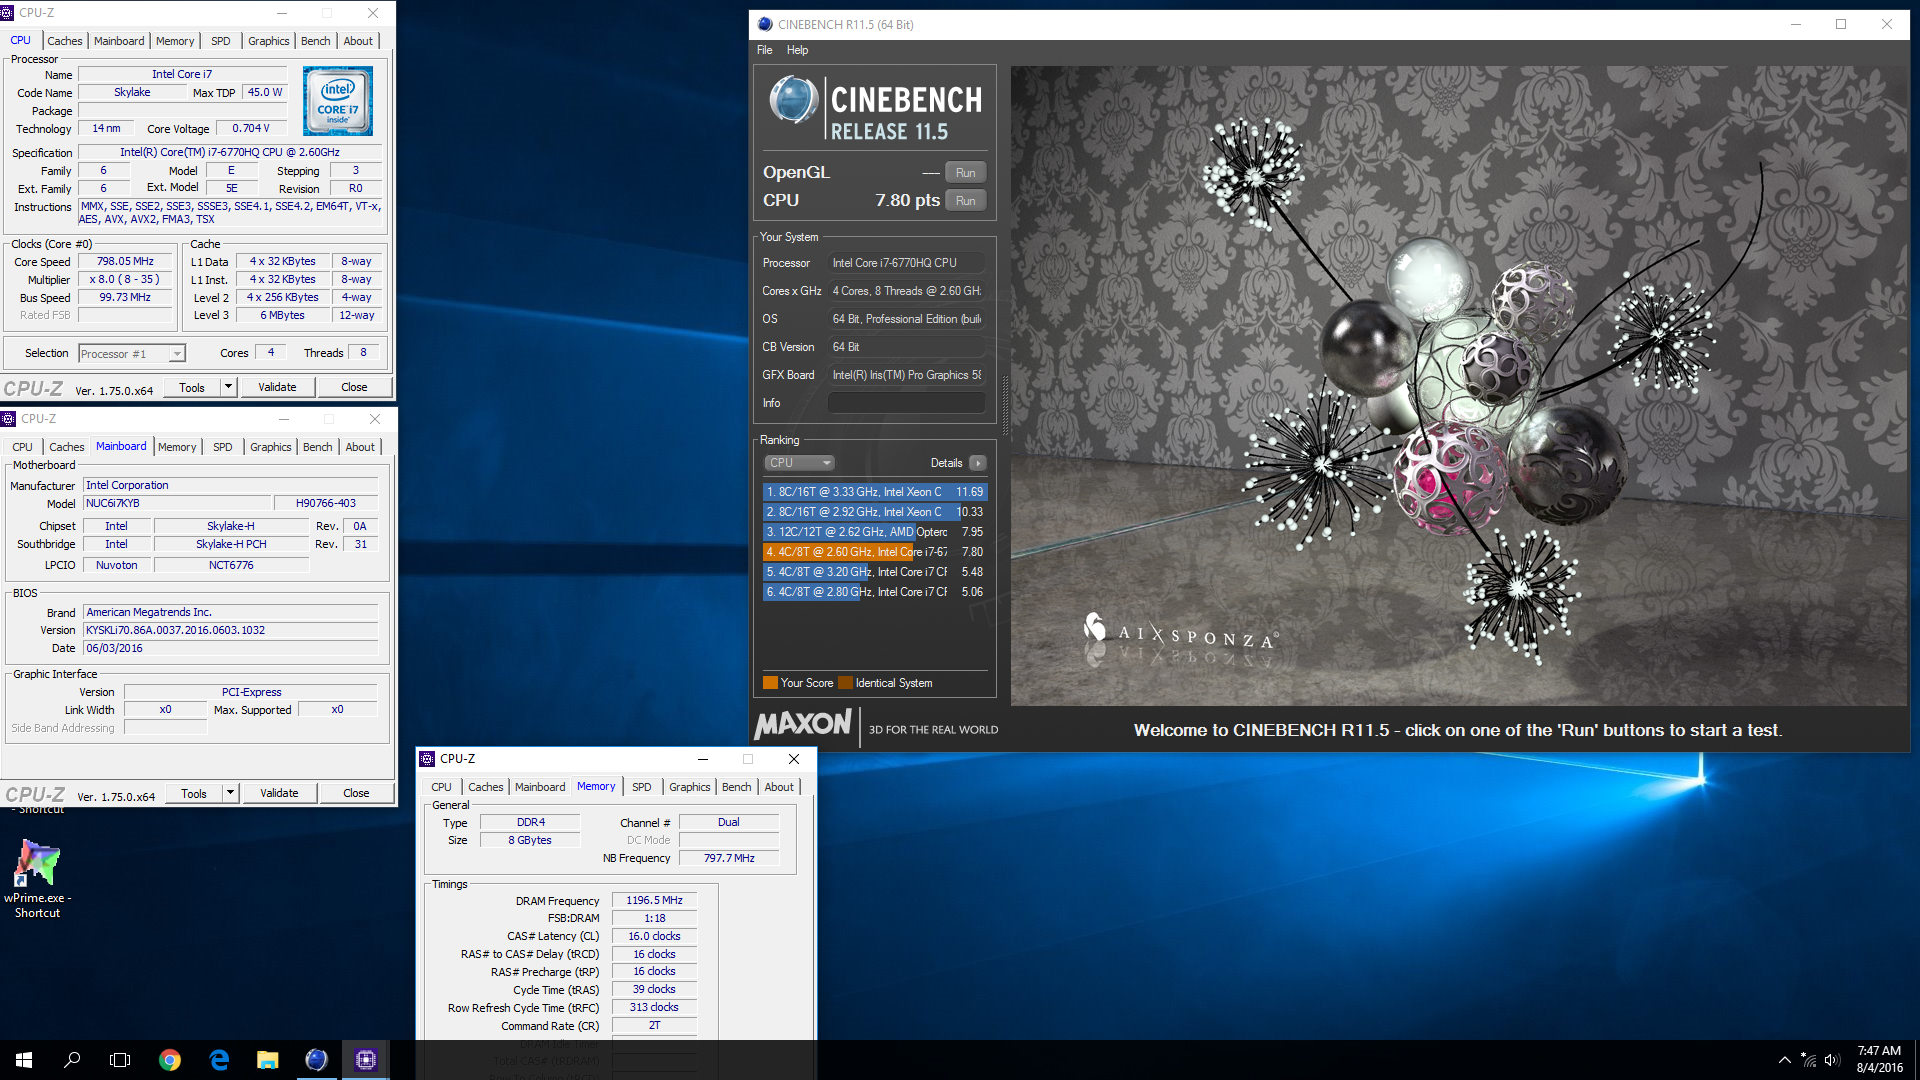Select ranking entry 3 AMD Opteron 7.95
Image resolution: width=1920 pixels, height=1080 pixels.
(x=875, y=532)
